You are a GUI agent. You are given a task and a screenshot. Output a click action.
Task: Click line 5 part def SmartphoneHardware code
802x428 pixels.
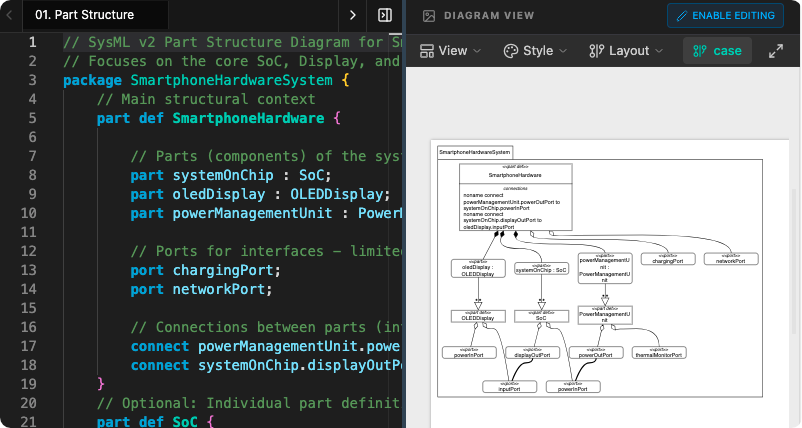218,118
